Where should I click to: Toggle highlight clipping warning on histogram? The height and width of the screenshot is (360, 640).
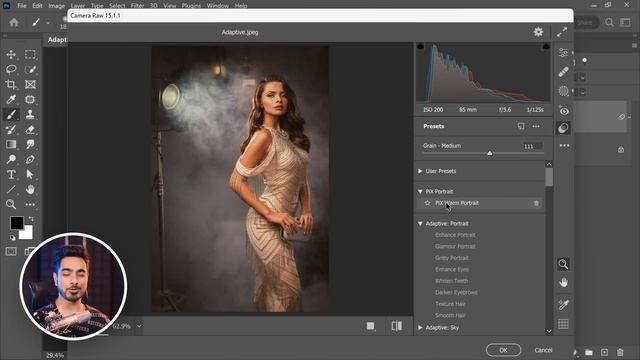(546, 46)
